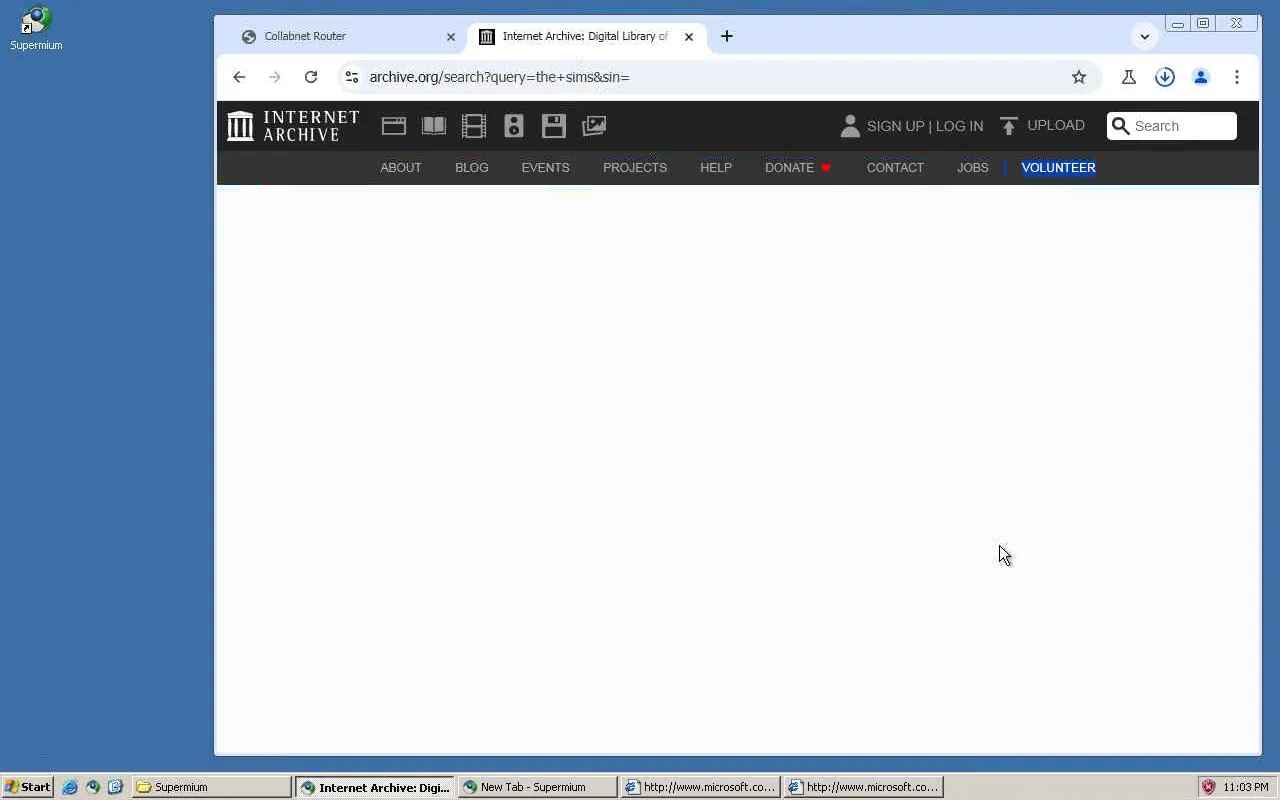1280x800 pixels.
Task: Close the Internet Archive tab
Action: tap(689, 37)
